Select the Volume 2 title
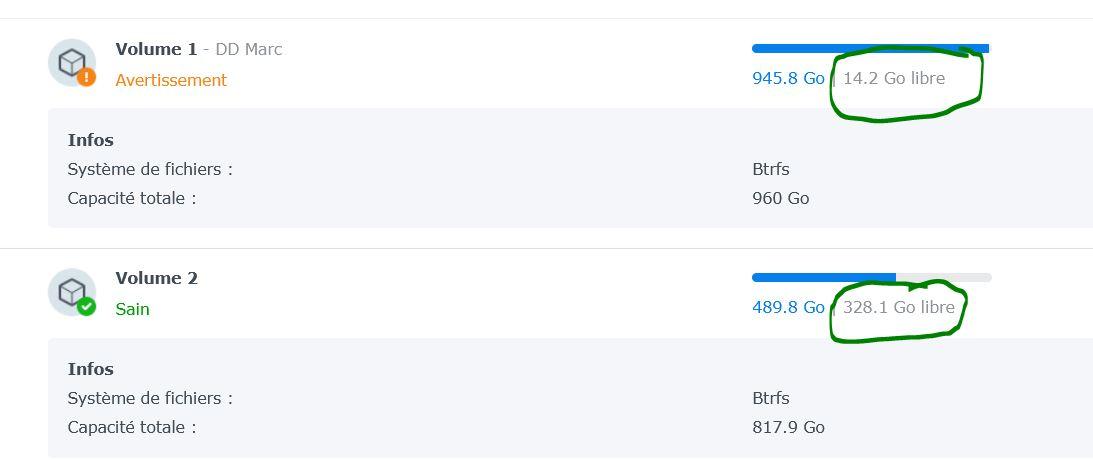Screen dimensions: 1093x460 click(x=157, y=279)
